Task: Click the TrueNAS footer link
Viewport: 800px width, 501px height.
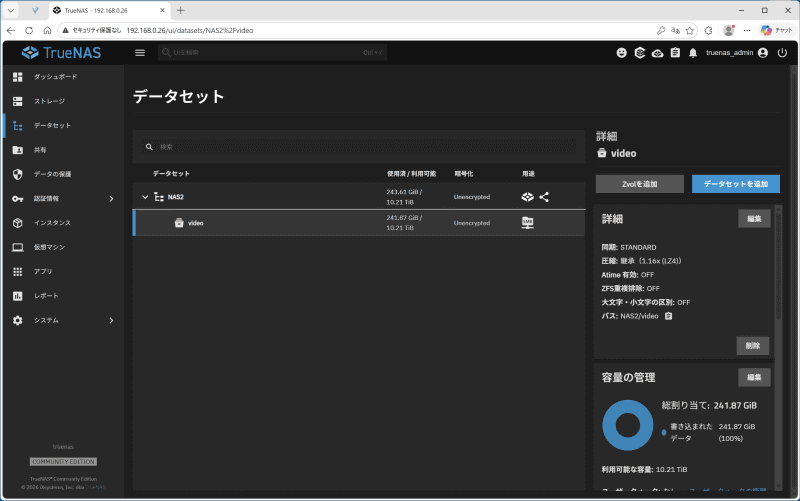Action: coord(95,487)
